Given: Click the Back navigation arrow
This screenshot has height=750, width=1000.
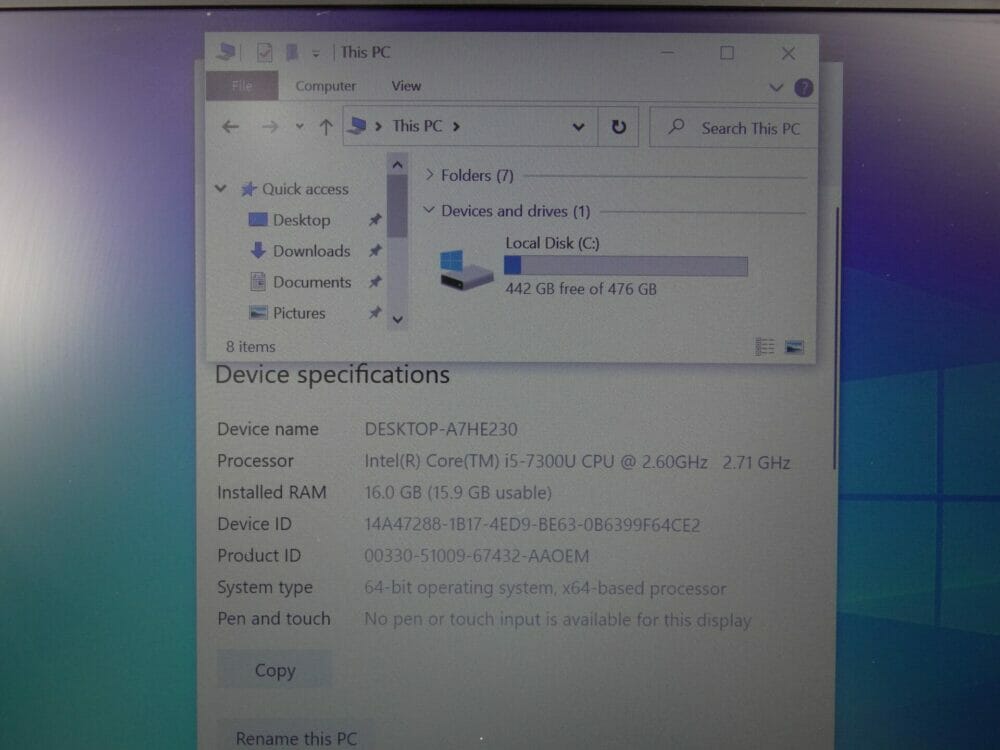Looking at the screenshot, I should [x=230, y=127].
